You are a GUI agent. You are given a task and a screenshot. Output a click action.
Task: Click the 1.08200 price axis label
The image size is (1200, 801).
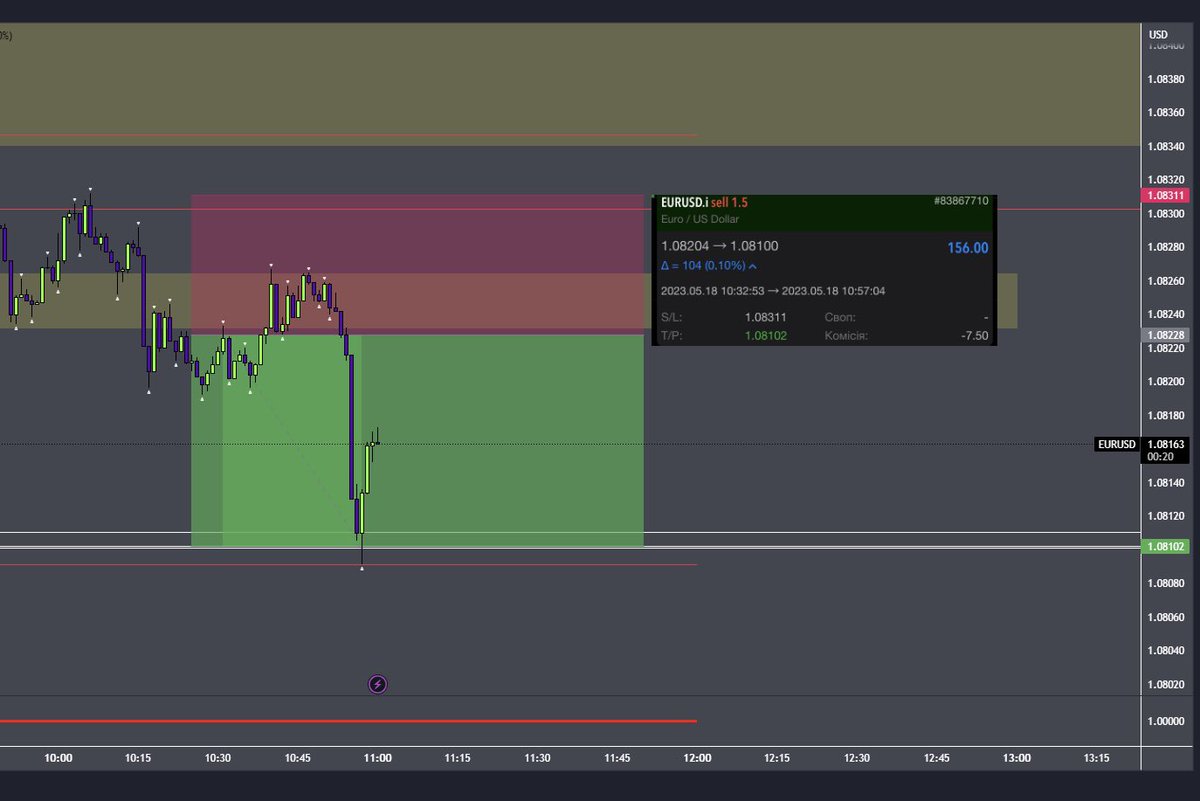[x=1166, y=382]
